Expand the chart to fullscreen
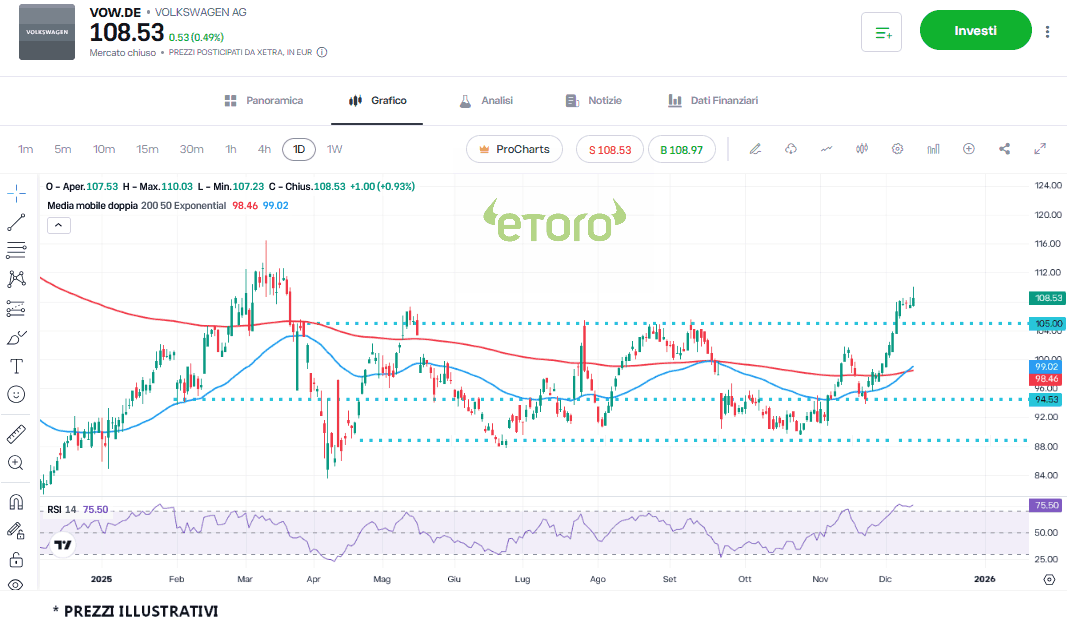Image resolution: width=1067 pixels, height=621 pixels. pos(1040,149)
